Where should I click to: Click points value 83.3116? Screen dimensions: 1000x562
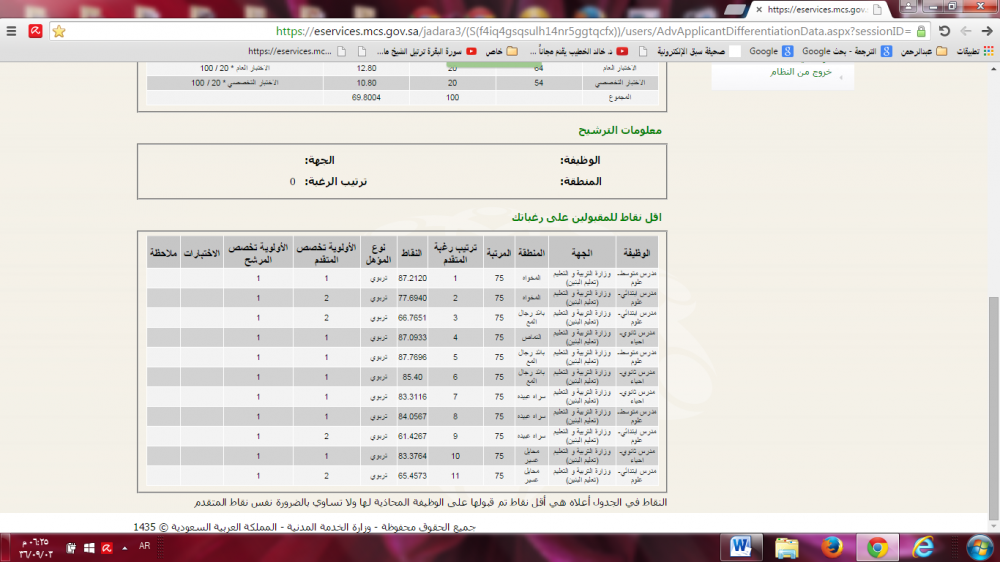click(413, 397)
